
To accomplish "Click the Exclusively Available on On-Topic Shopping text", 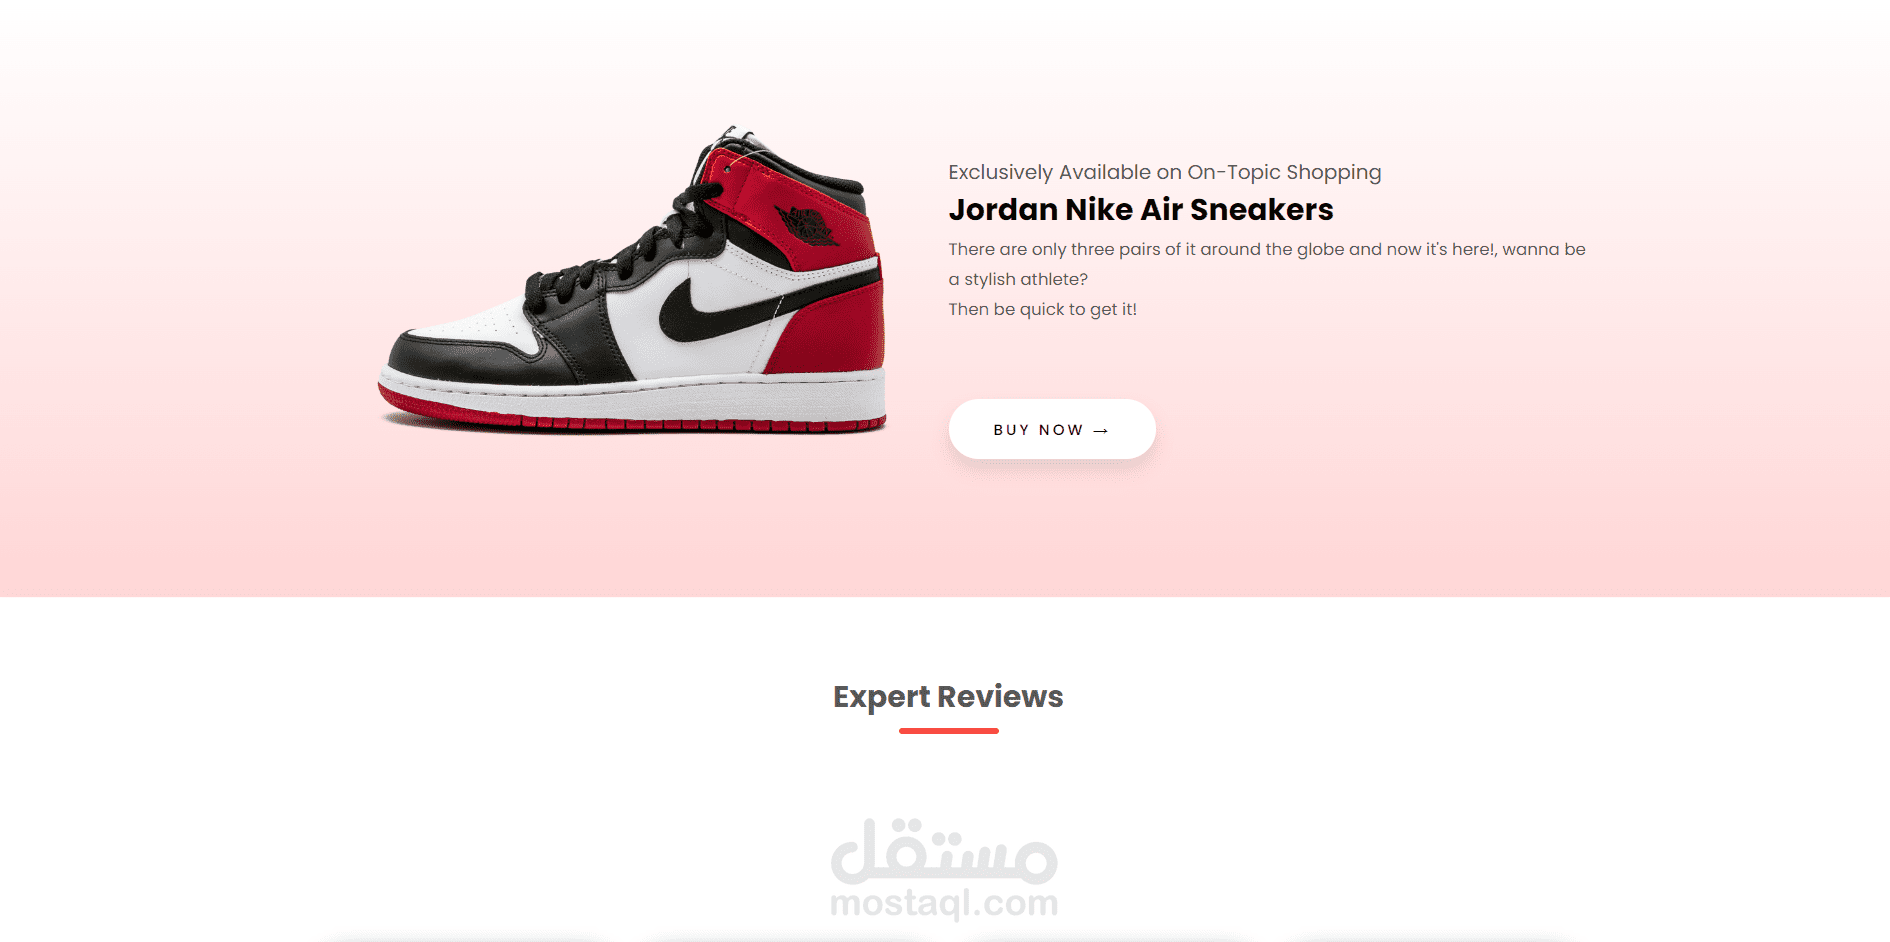I will pos(1165,172).
